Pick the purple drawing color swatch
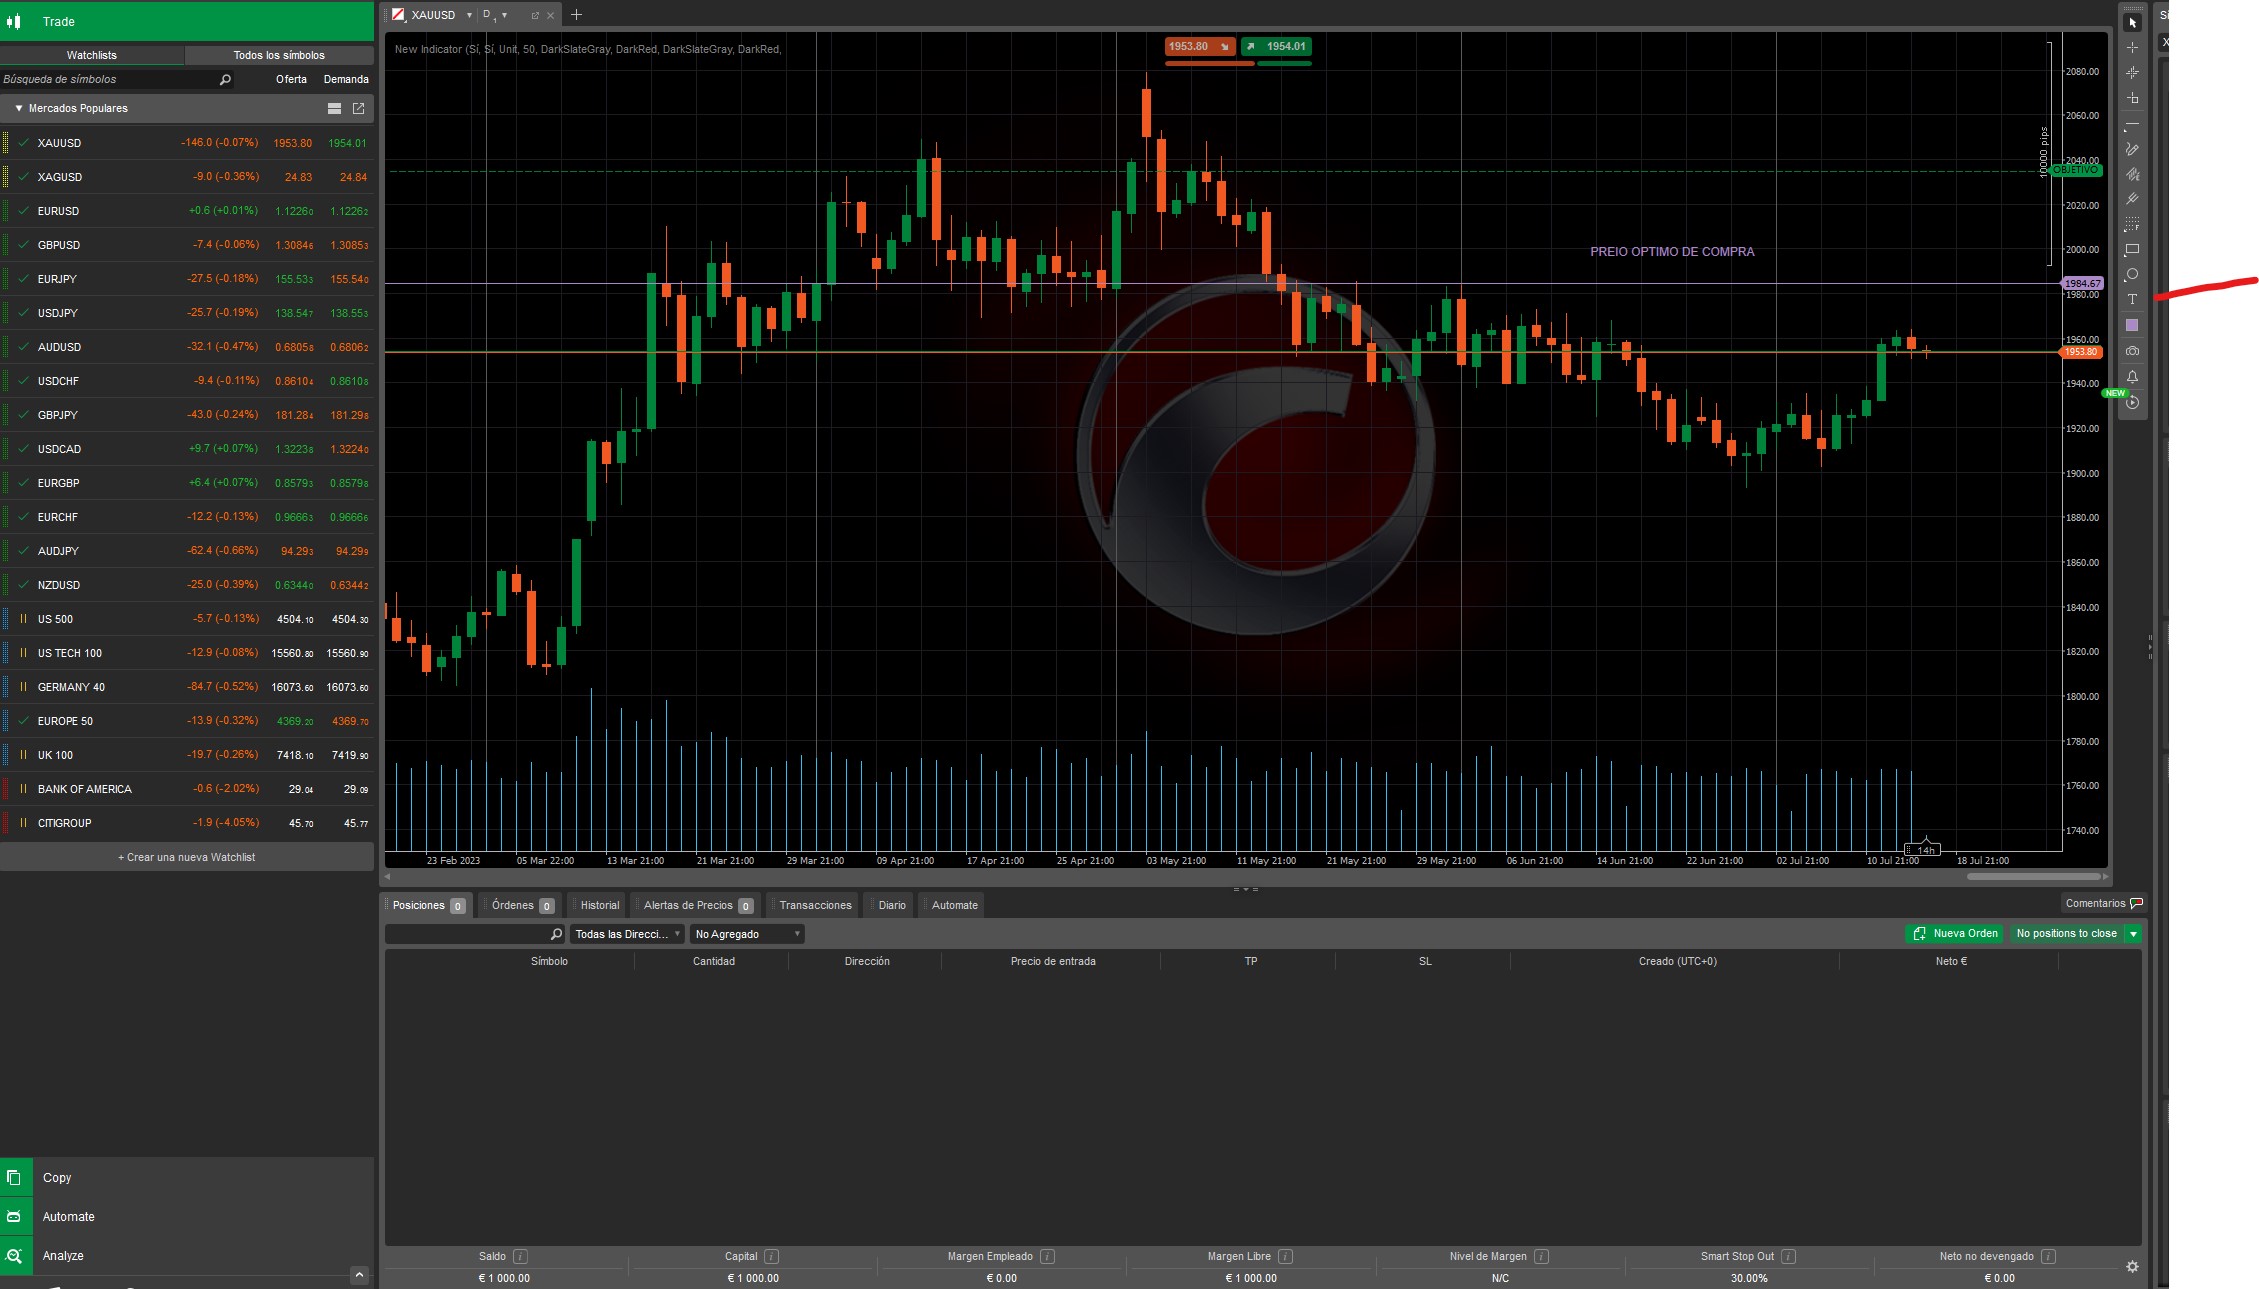 (2132, 325)
